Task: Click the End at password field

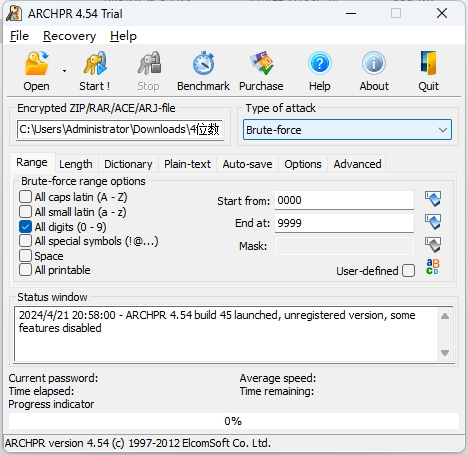Action: 344,223
